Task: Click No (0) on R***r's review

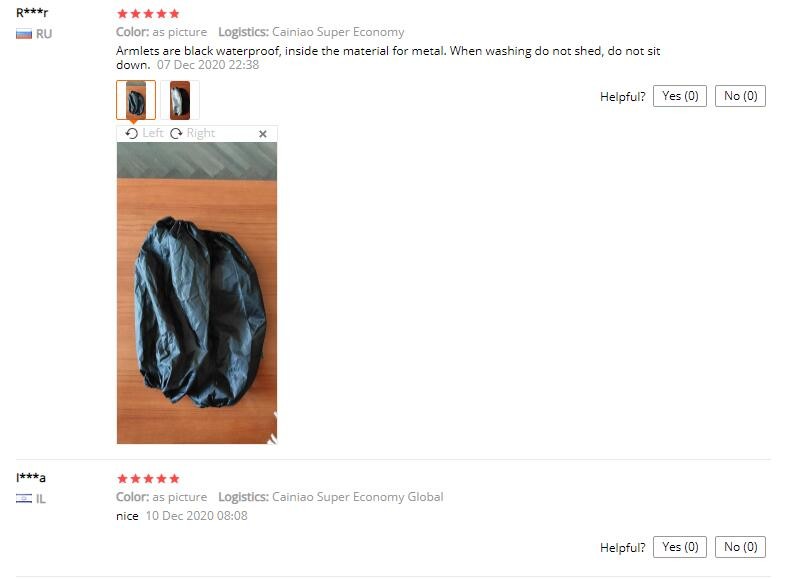Action: [x=740, y=96]
